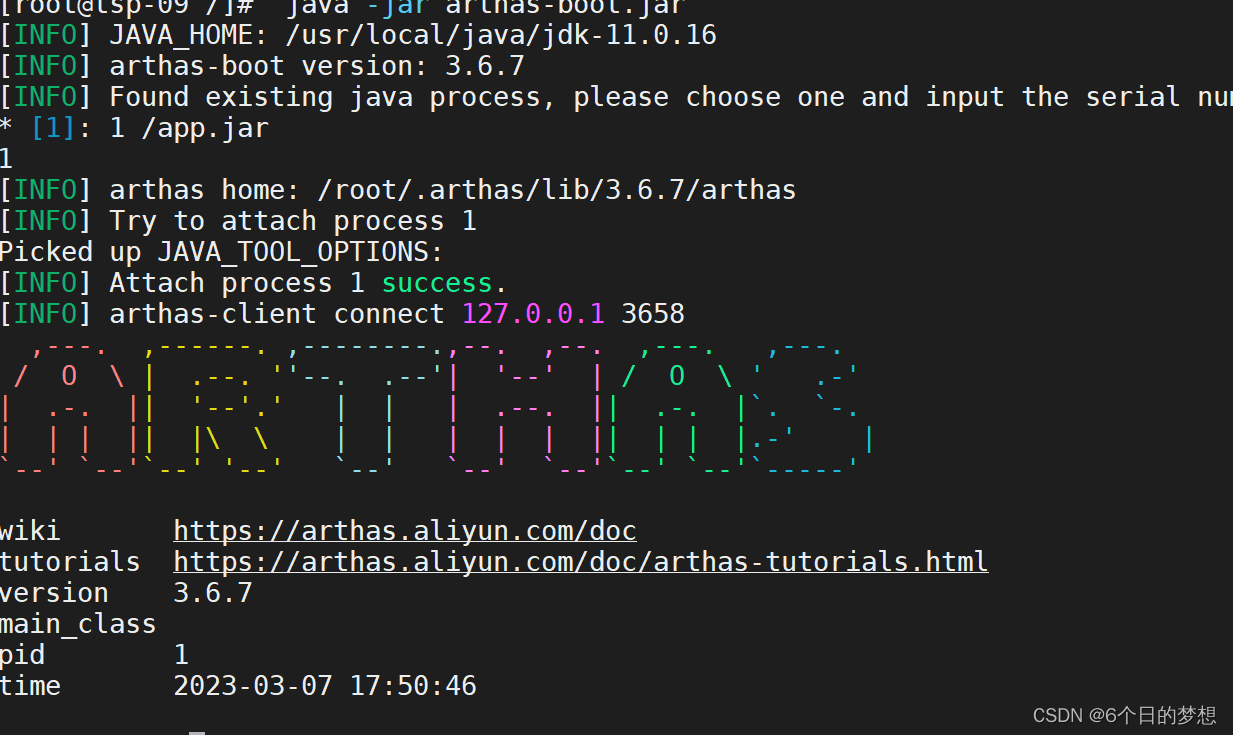Image resolution: width=1233 pixels, height=735 pixels.
Task: Click the ARTHAS ASCII art banner
Action: click(x=437, y=408)
